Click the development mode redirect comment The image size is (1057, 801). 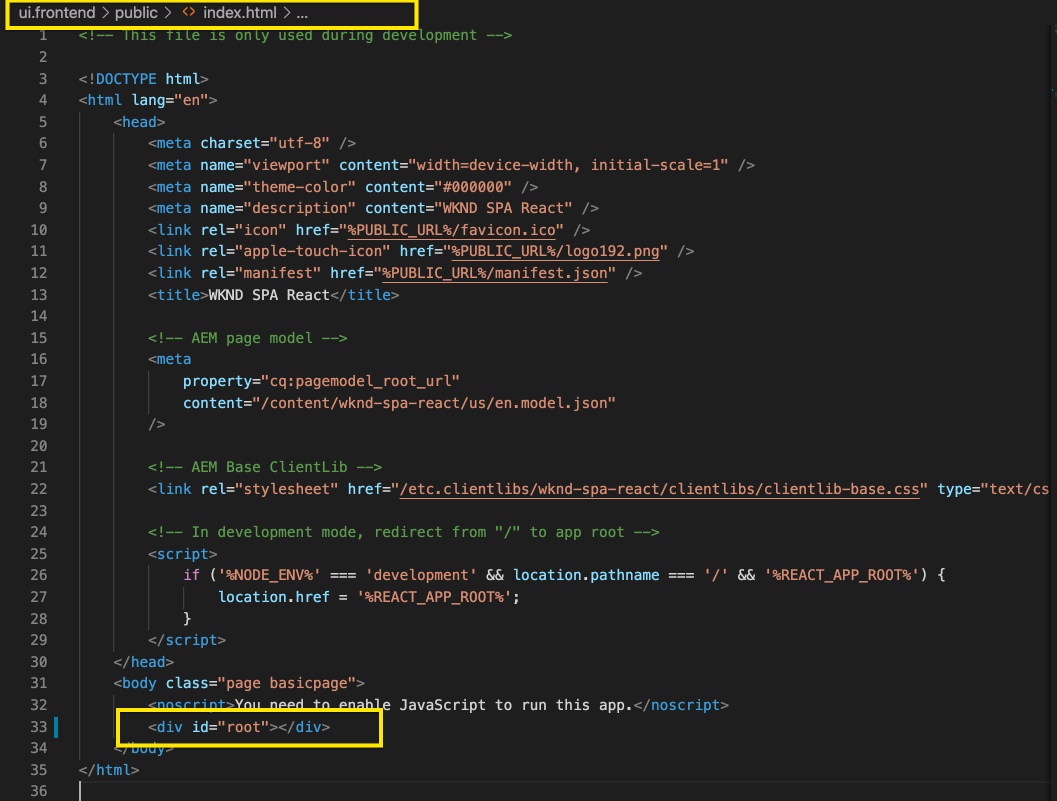tap(404, 532)
